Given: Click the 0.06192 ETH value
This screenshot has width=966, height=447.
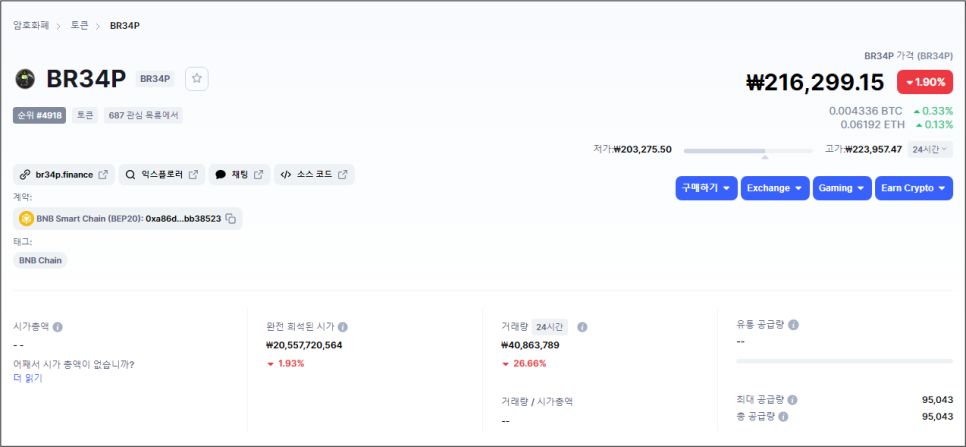Looking at the screenshot, I should [872, 125].
